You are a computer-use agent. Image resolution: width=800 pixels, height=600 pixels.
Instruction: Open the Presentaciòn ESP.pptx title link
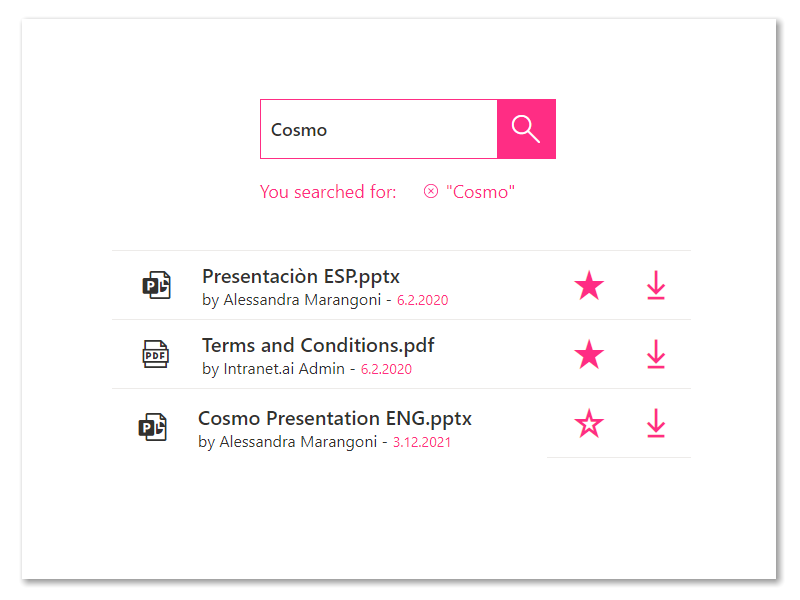coord(301,277)
